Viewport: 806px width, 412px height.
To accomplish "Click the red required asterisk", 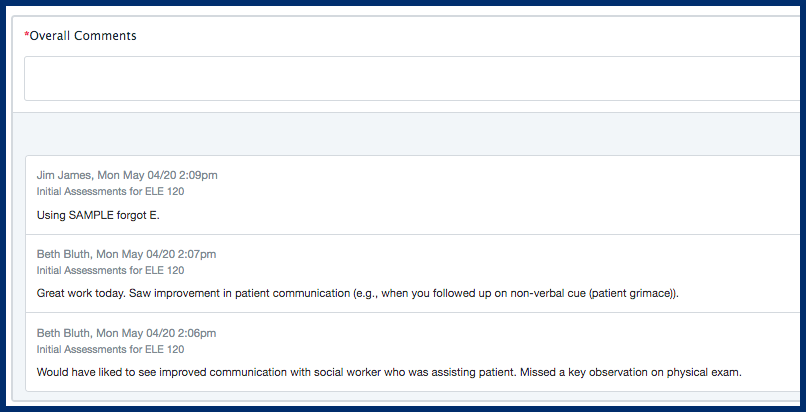I will coord(27,36).
